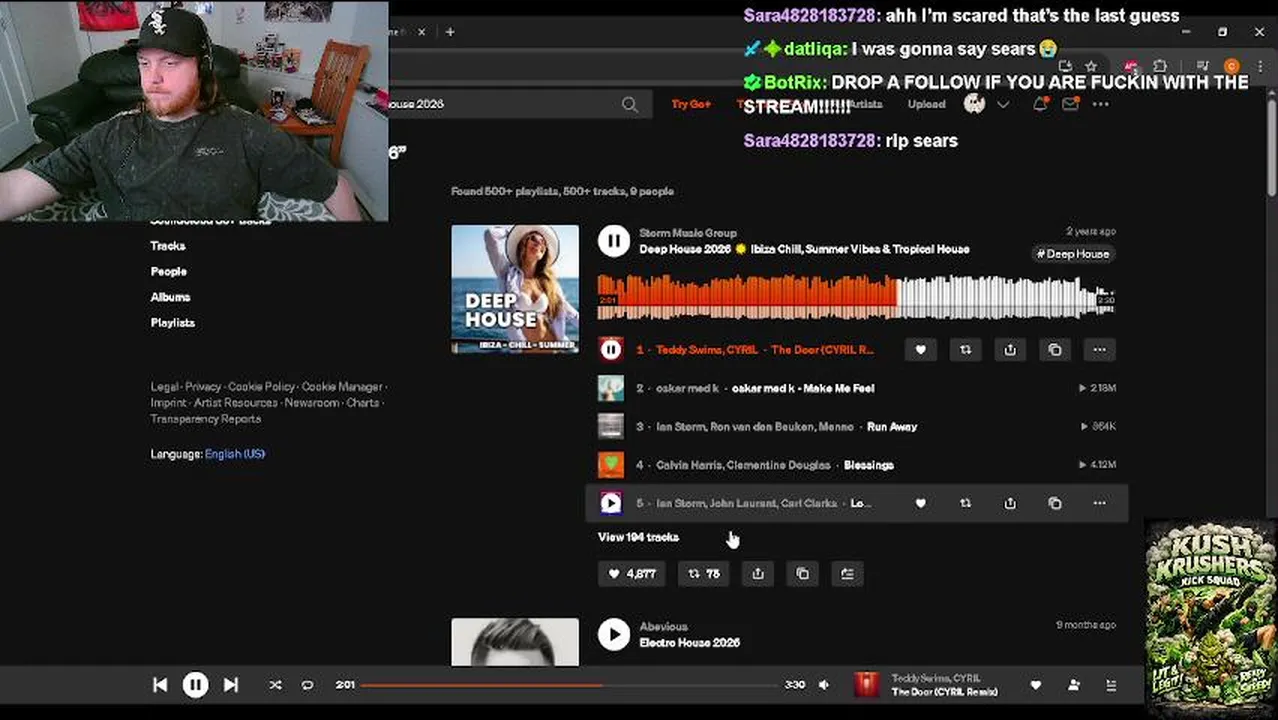Screen dimensions: 1278x720
Task: Open the Try Go+ link
Action: (x=691, y=104)
